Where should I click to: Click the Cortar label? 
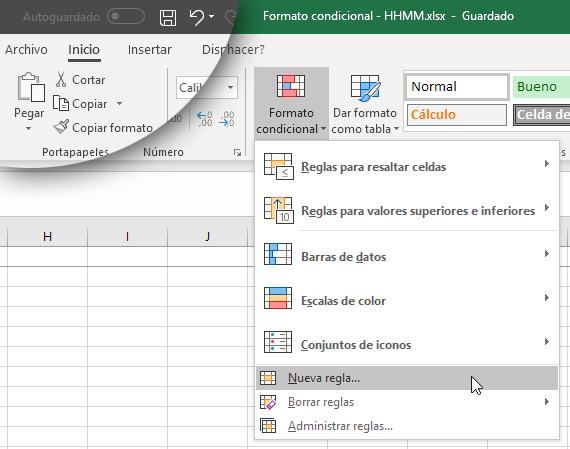coord(89,80)
